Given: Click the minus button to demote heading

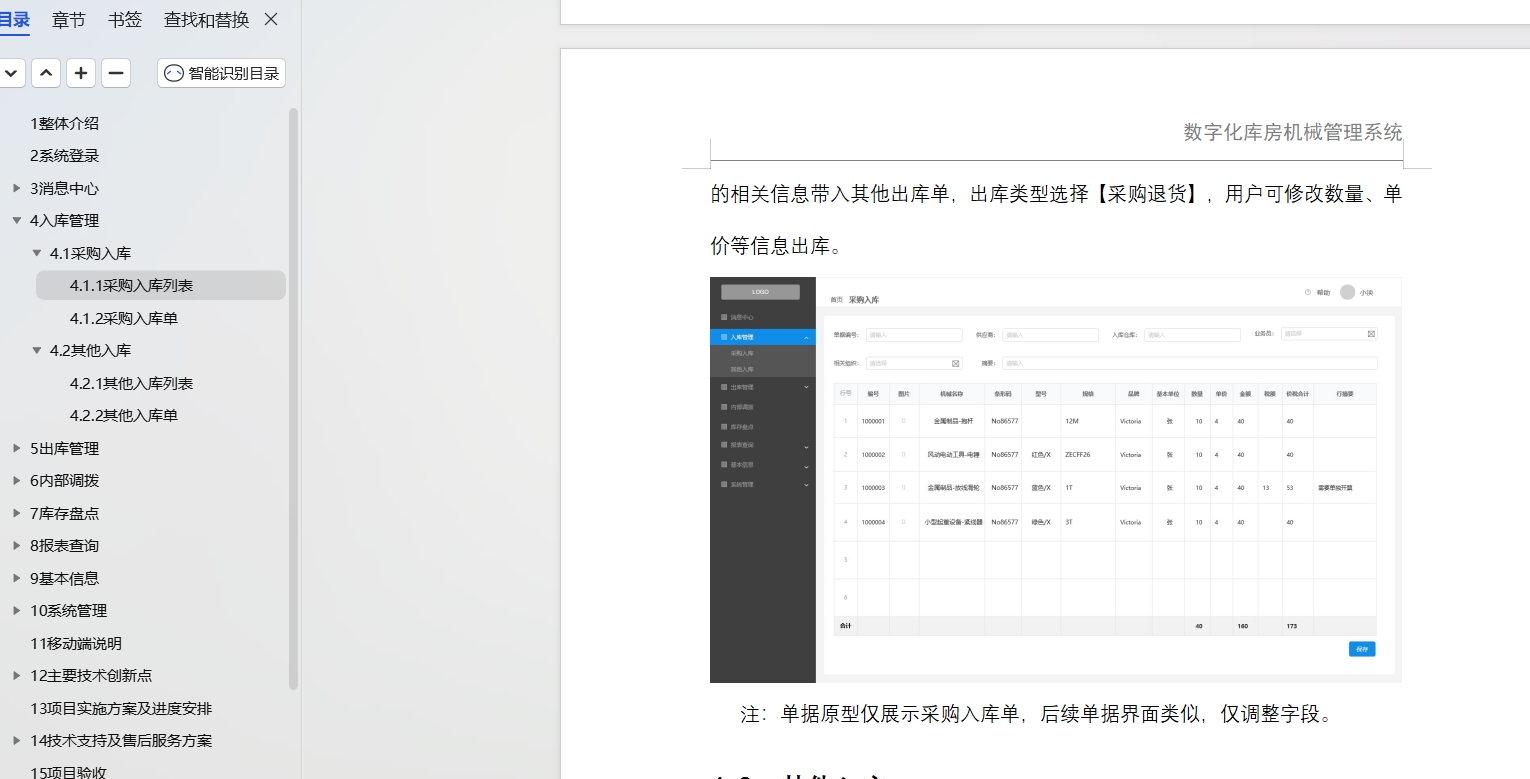Looking at the screenshot, I should pyautogui.click(x=116, y=73).
